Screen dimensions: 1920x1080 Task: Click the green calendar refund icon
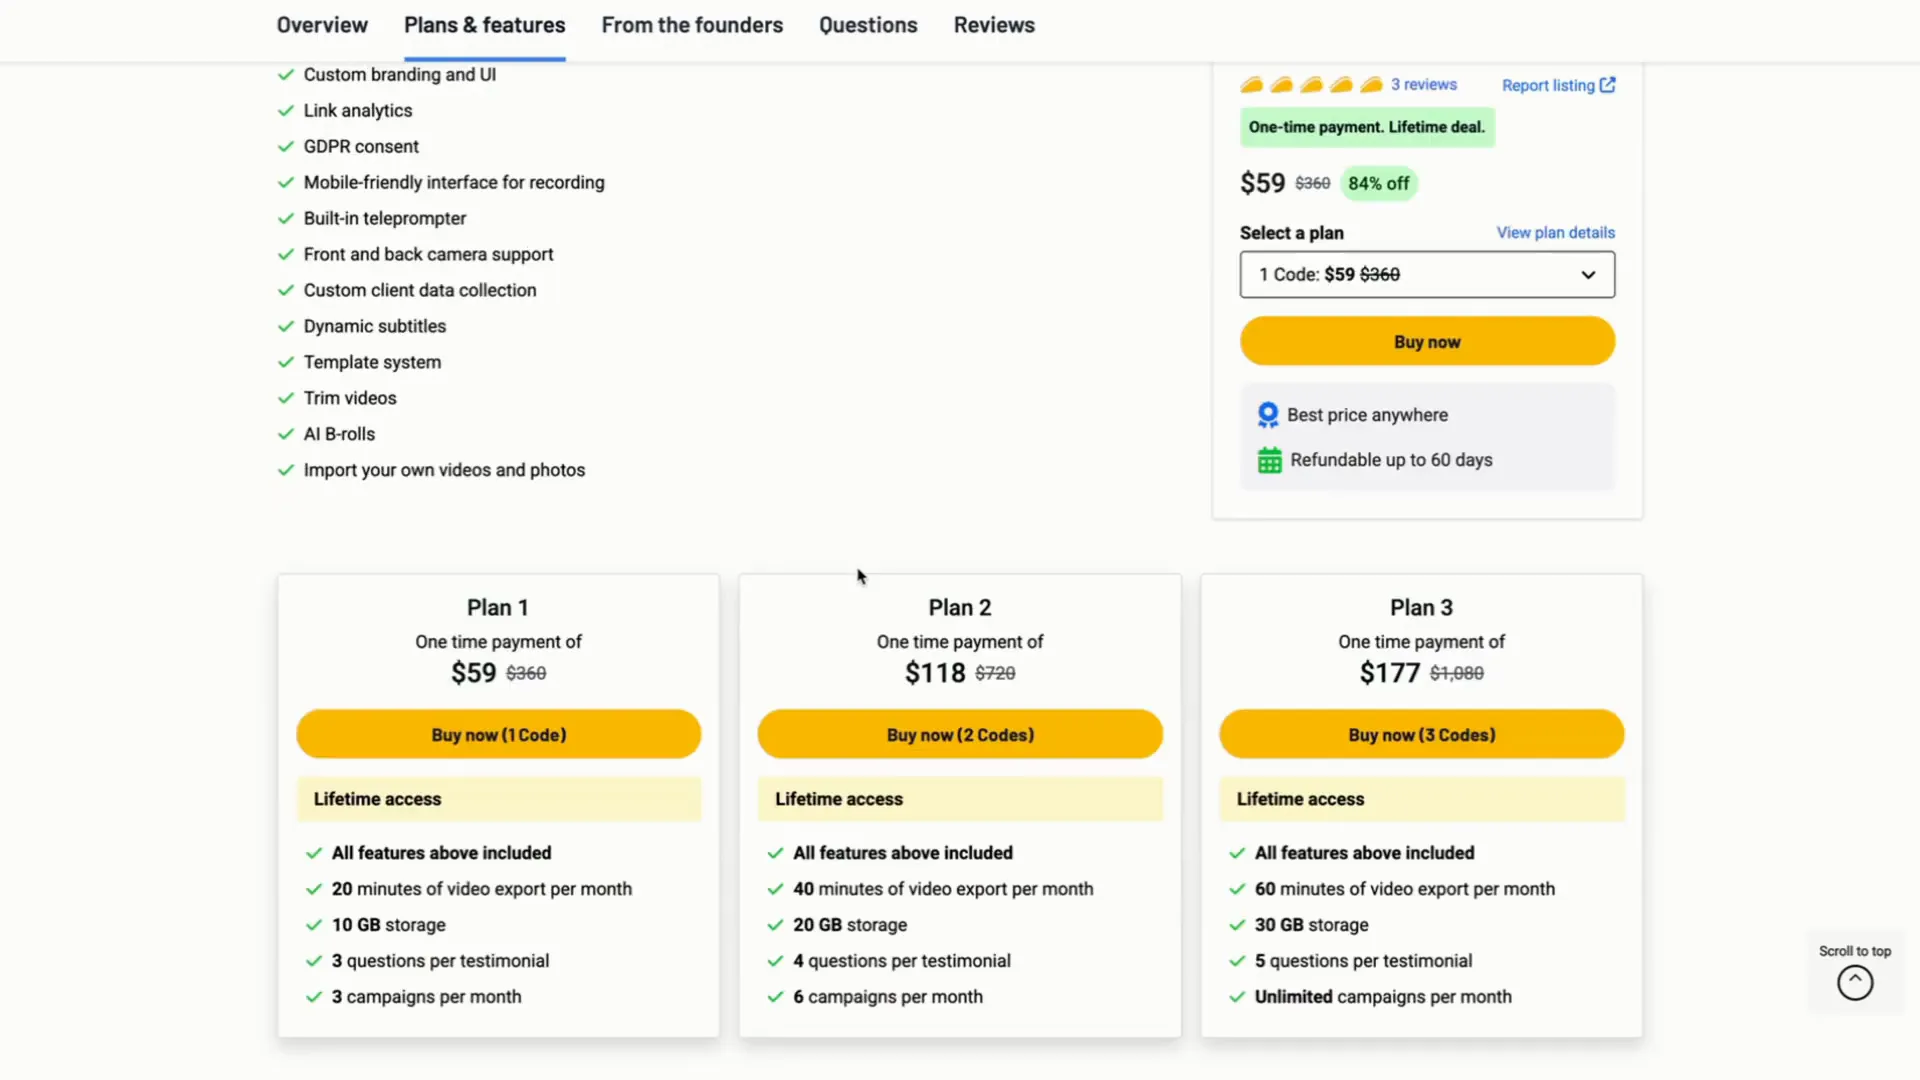pyautogui.click(x=1269, y=460)
